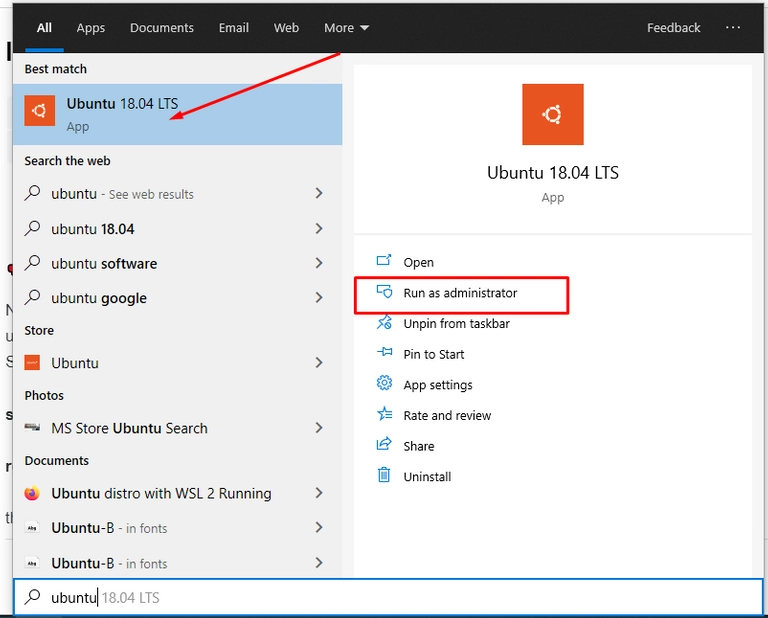Image resolution: width=768 pixels, height=618 pixels.
Task: Click the Open icon in actions list
Action: tap(384, 261)
